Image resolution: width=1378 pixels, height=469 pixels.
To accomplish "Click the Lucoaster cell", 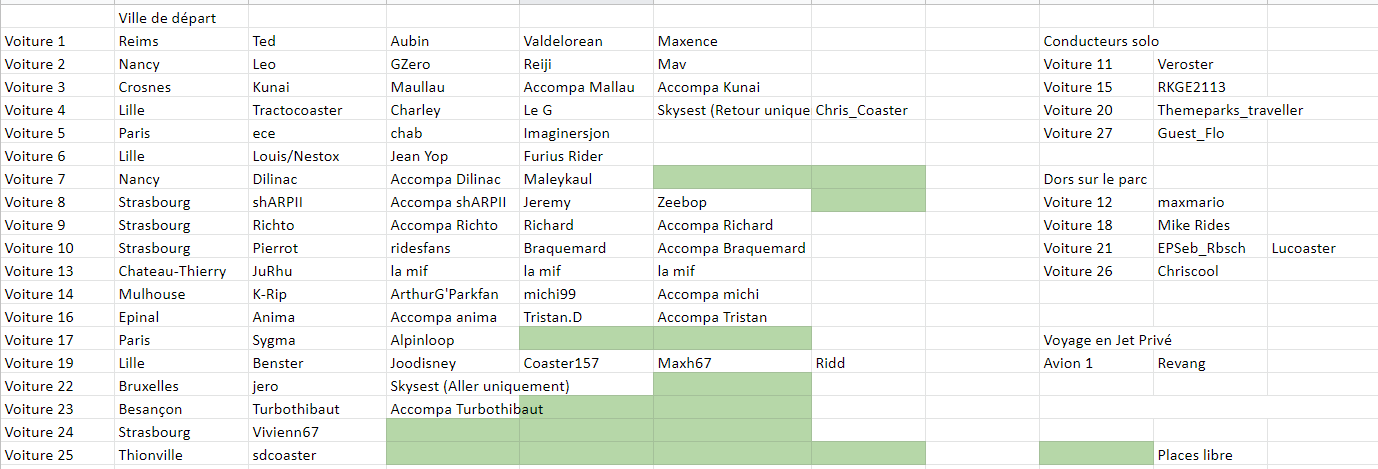I will [1303, 248].
